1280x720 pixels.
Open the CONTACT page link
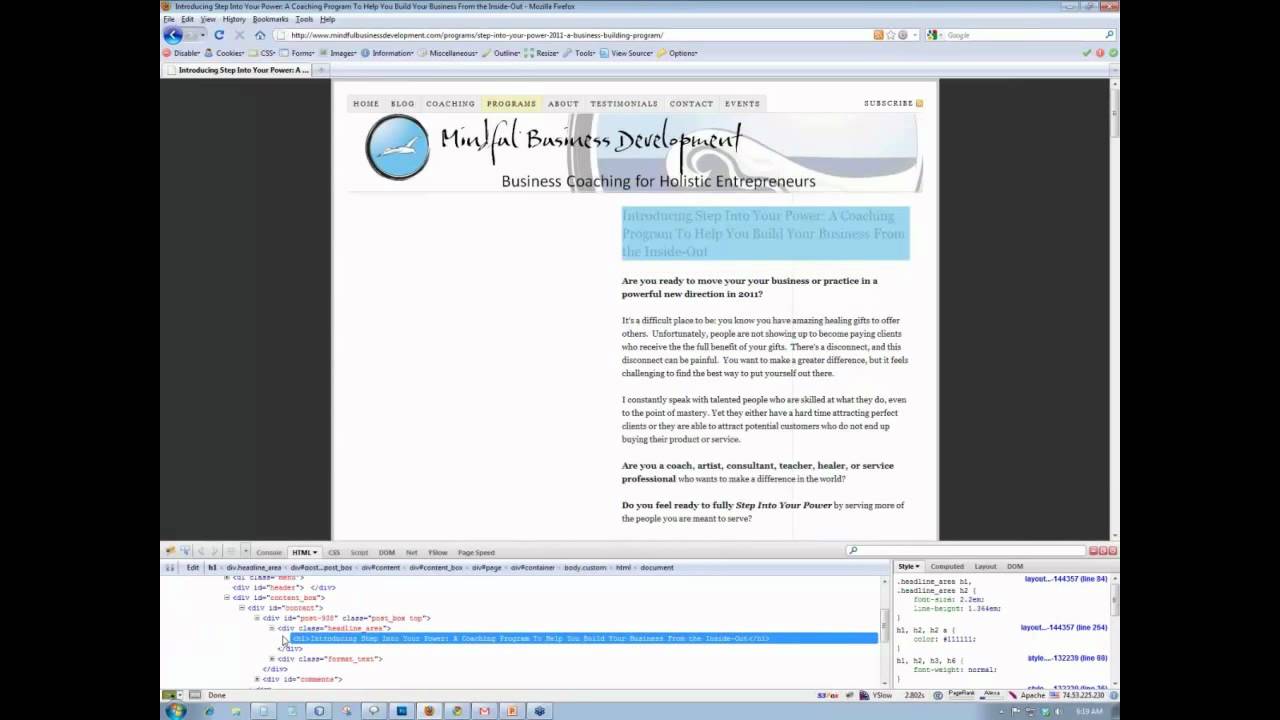click(691, 103)
